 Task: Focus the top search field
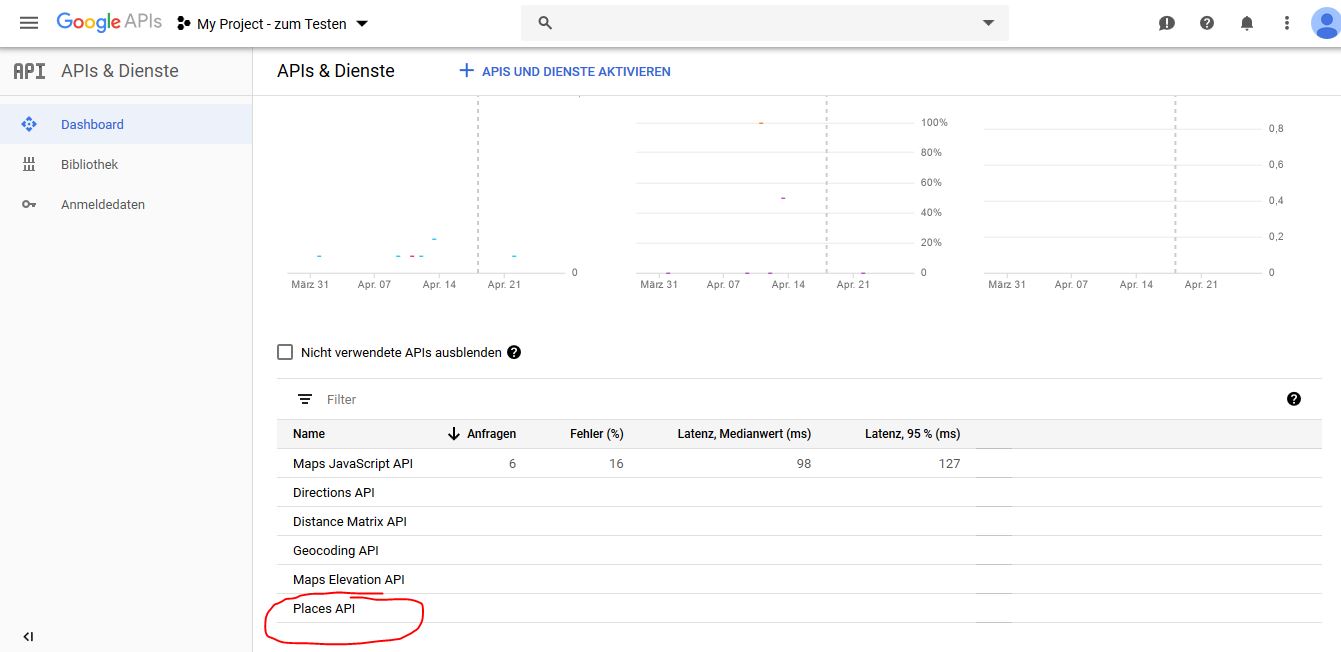(x=764, y=23)
